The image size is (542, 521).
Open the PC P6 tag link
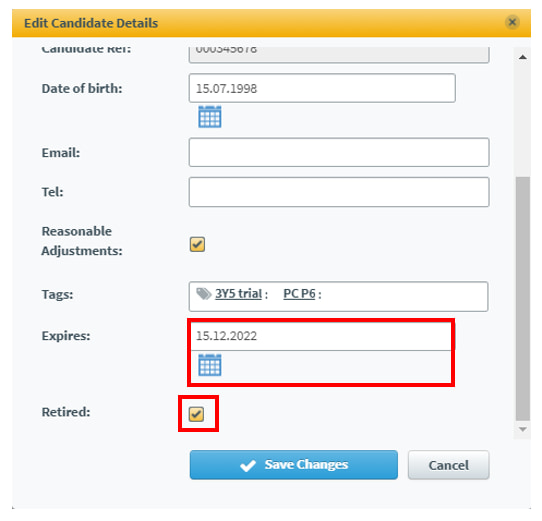299,294
